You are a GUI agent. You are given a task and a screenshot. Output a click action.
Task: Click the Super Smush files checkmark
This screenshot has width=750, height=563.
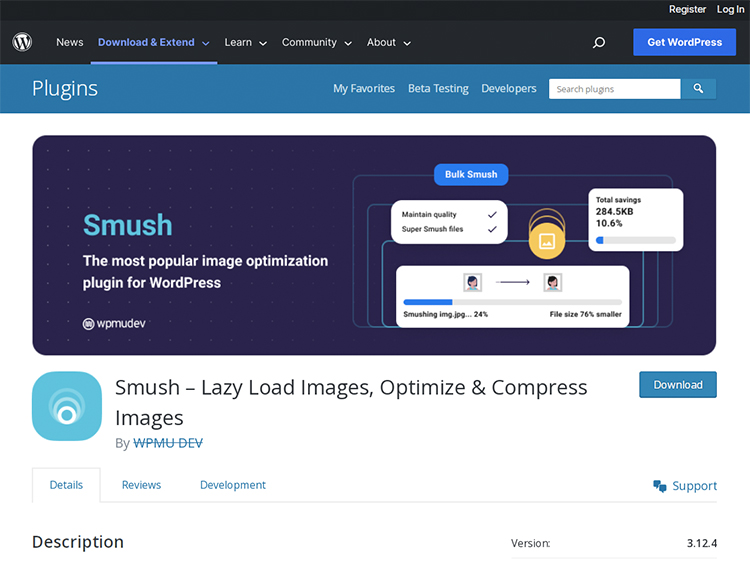(492, 229)
